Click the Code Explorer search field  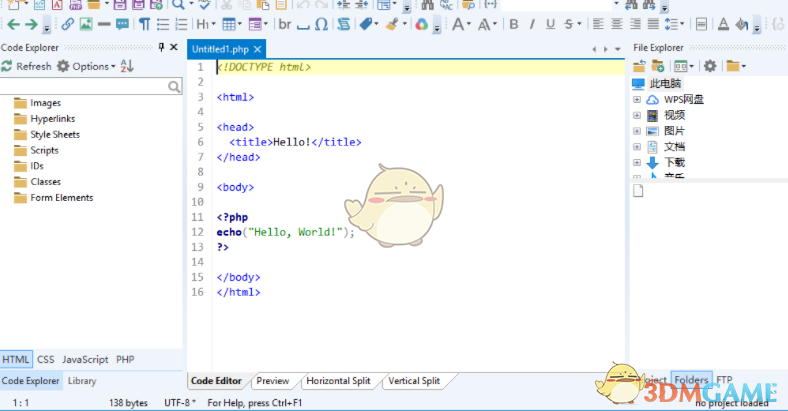pyautogui.click(x=84, y=87)
